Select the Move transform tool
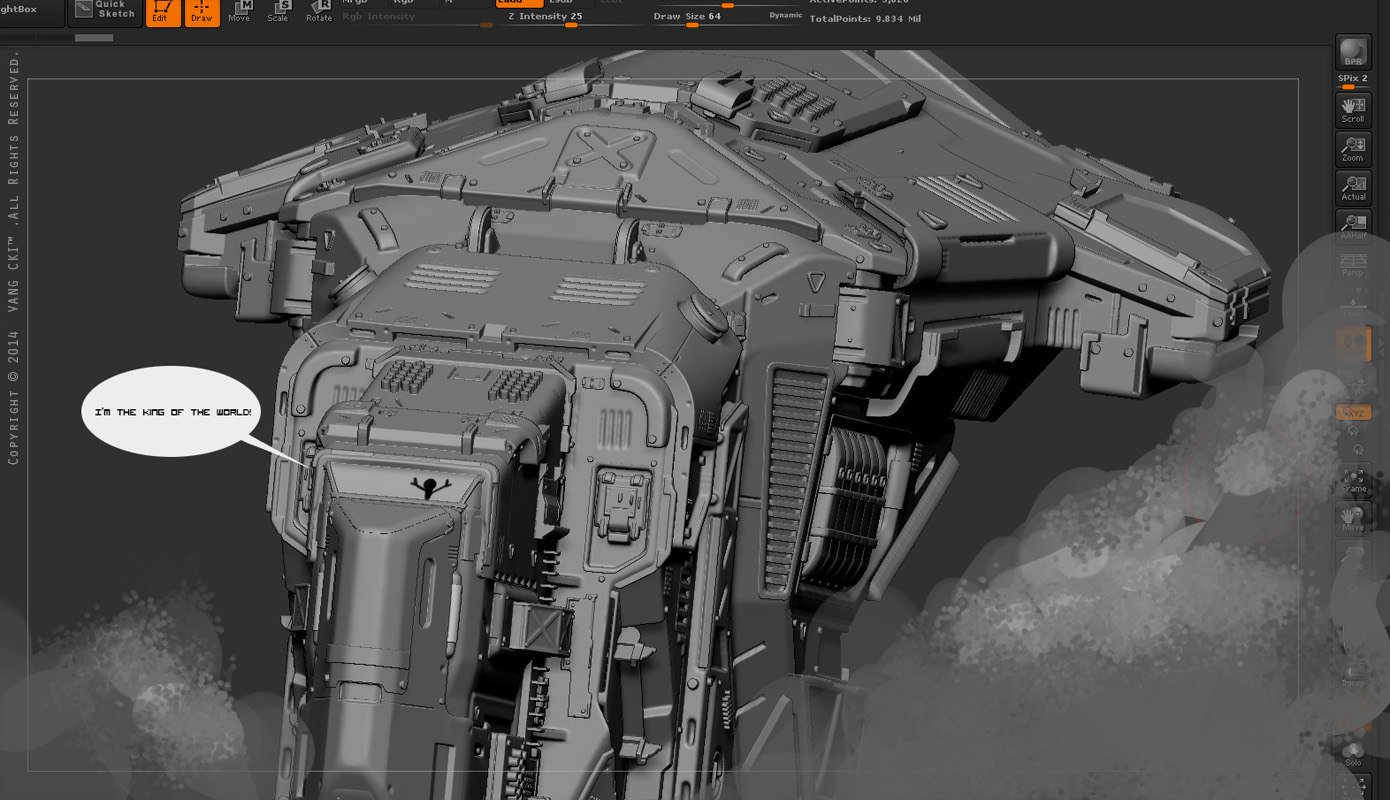 pyautogui.click(x=240, y=12)
